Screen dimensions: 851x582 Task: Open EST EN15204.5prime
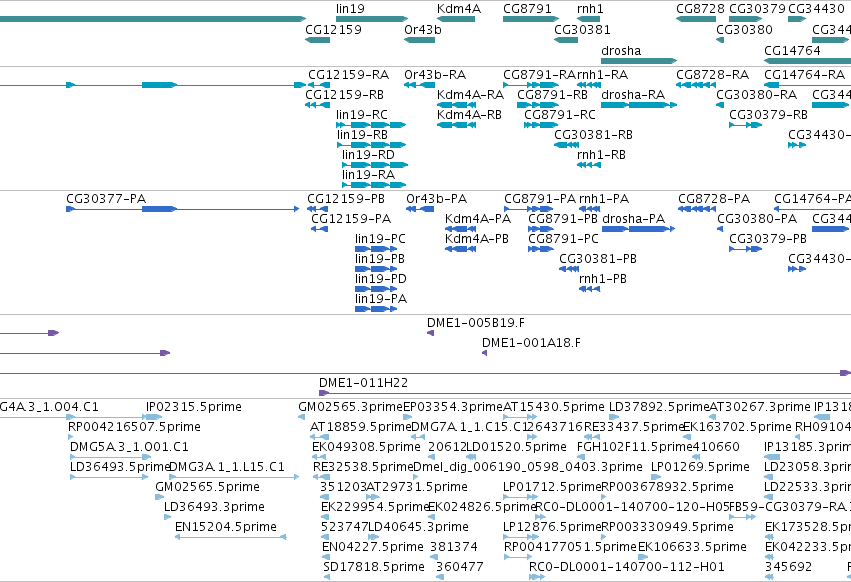(231, 537)
